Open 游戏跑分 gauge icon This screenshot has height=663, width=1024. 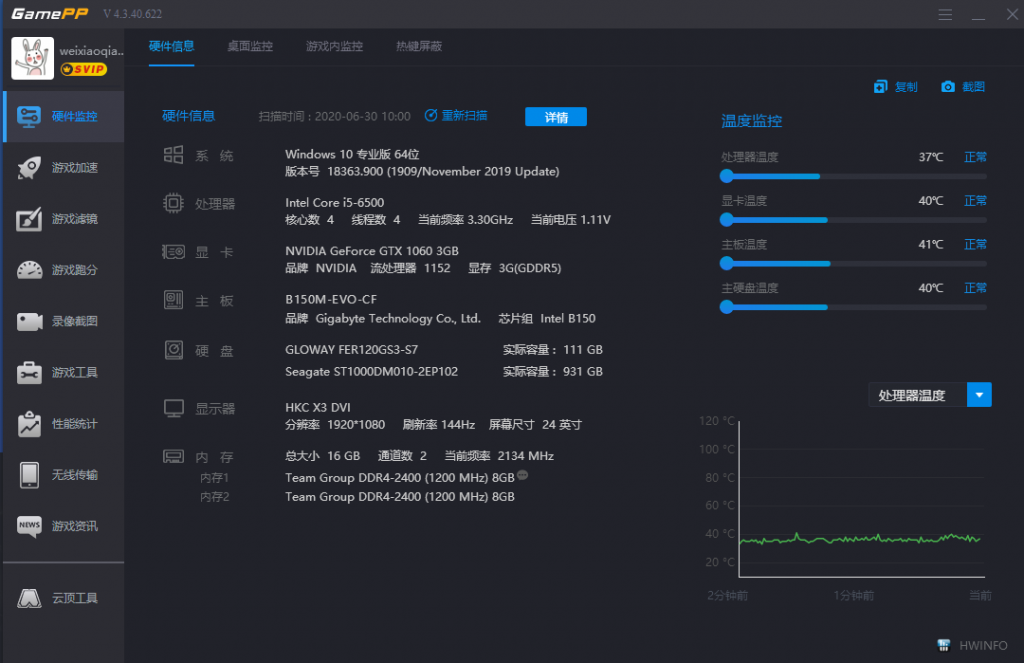click(29, 270)
